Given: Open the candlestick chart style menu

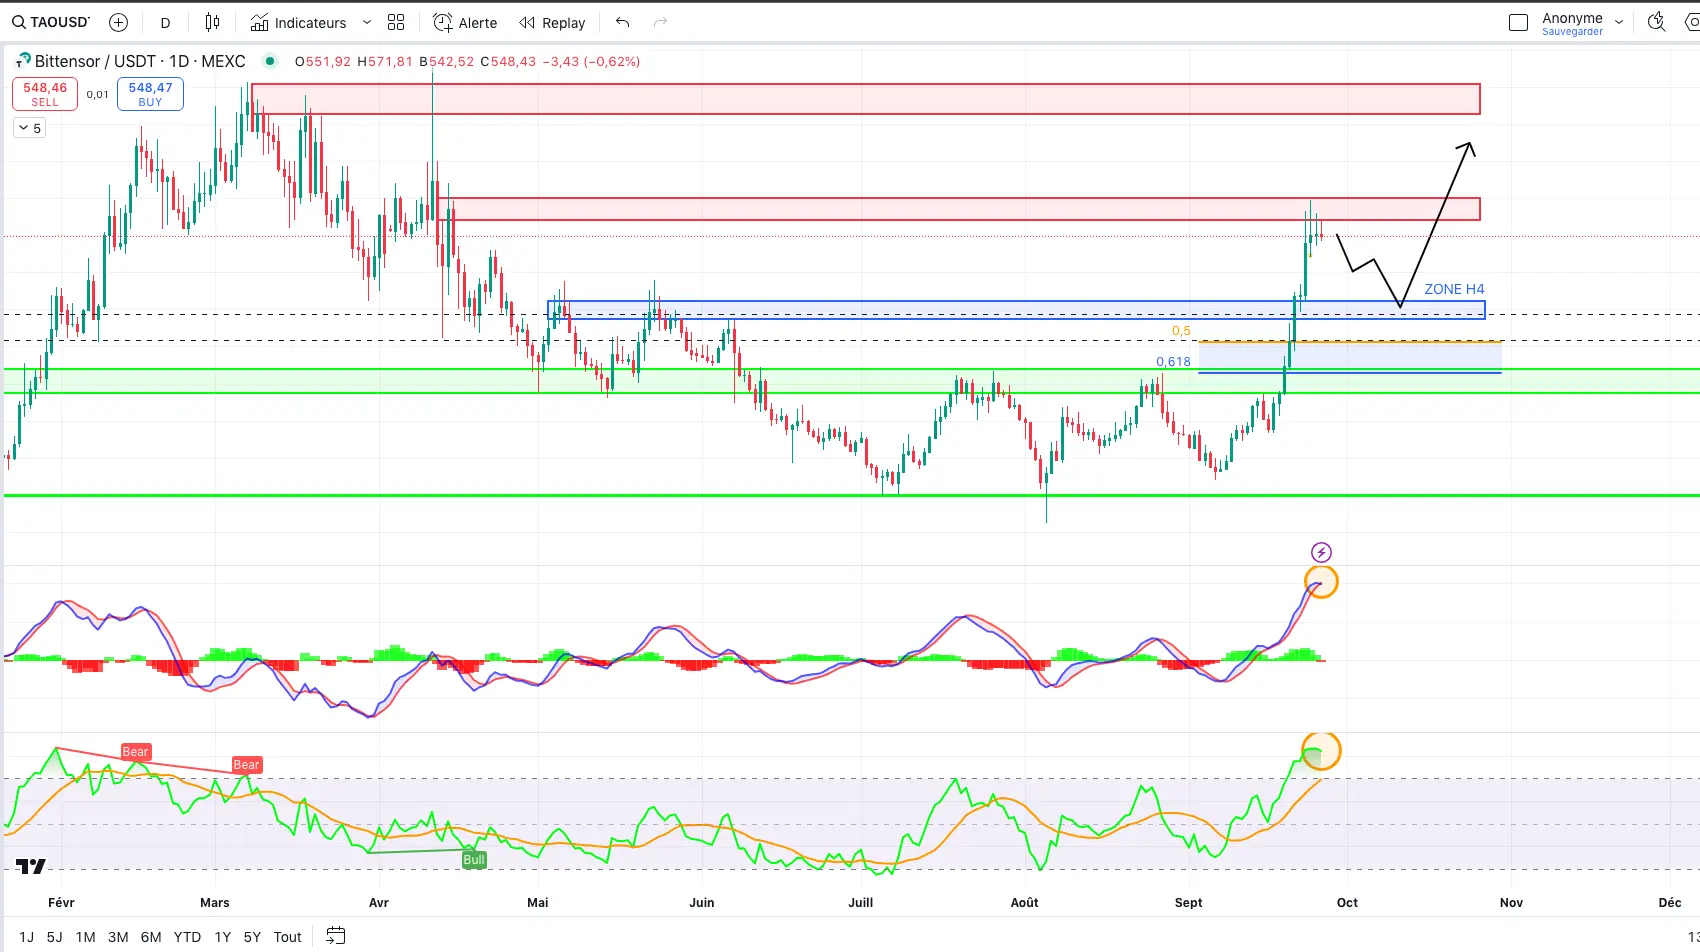Looking at the screenshot, I should pos(212,22).
